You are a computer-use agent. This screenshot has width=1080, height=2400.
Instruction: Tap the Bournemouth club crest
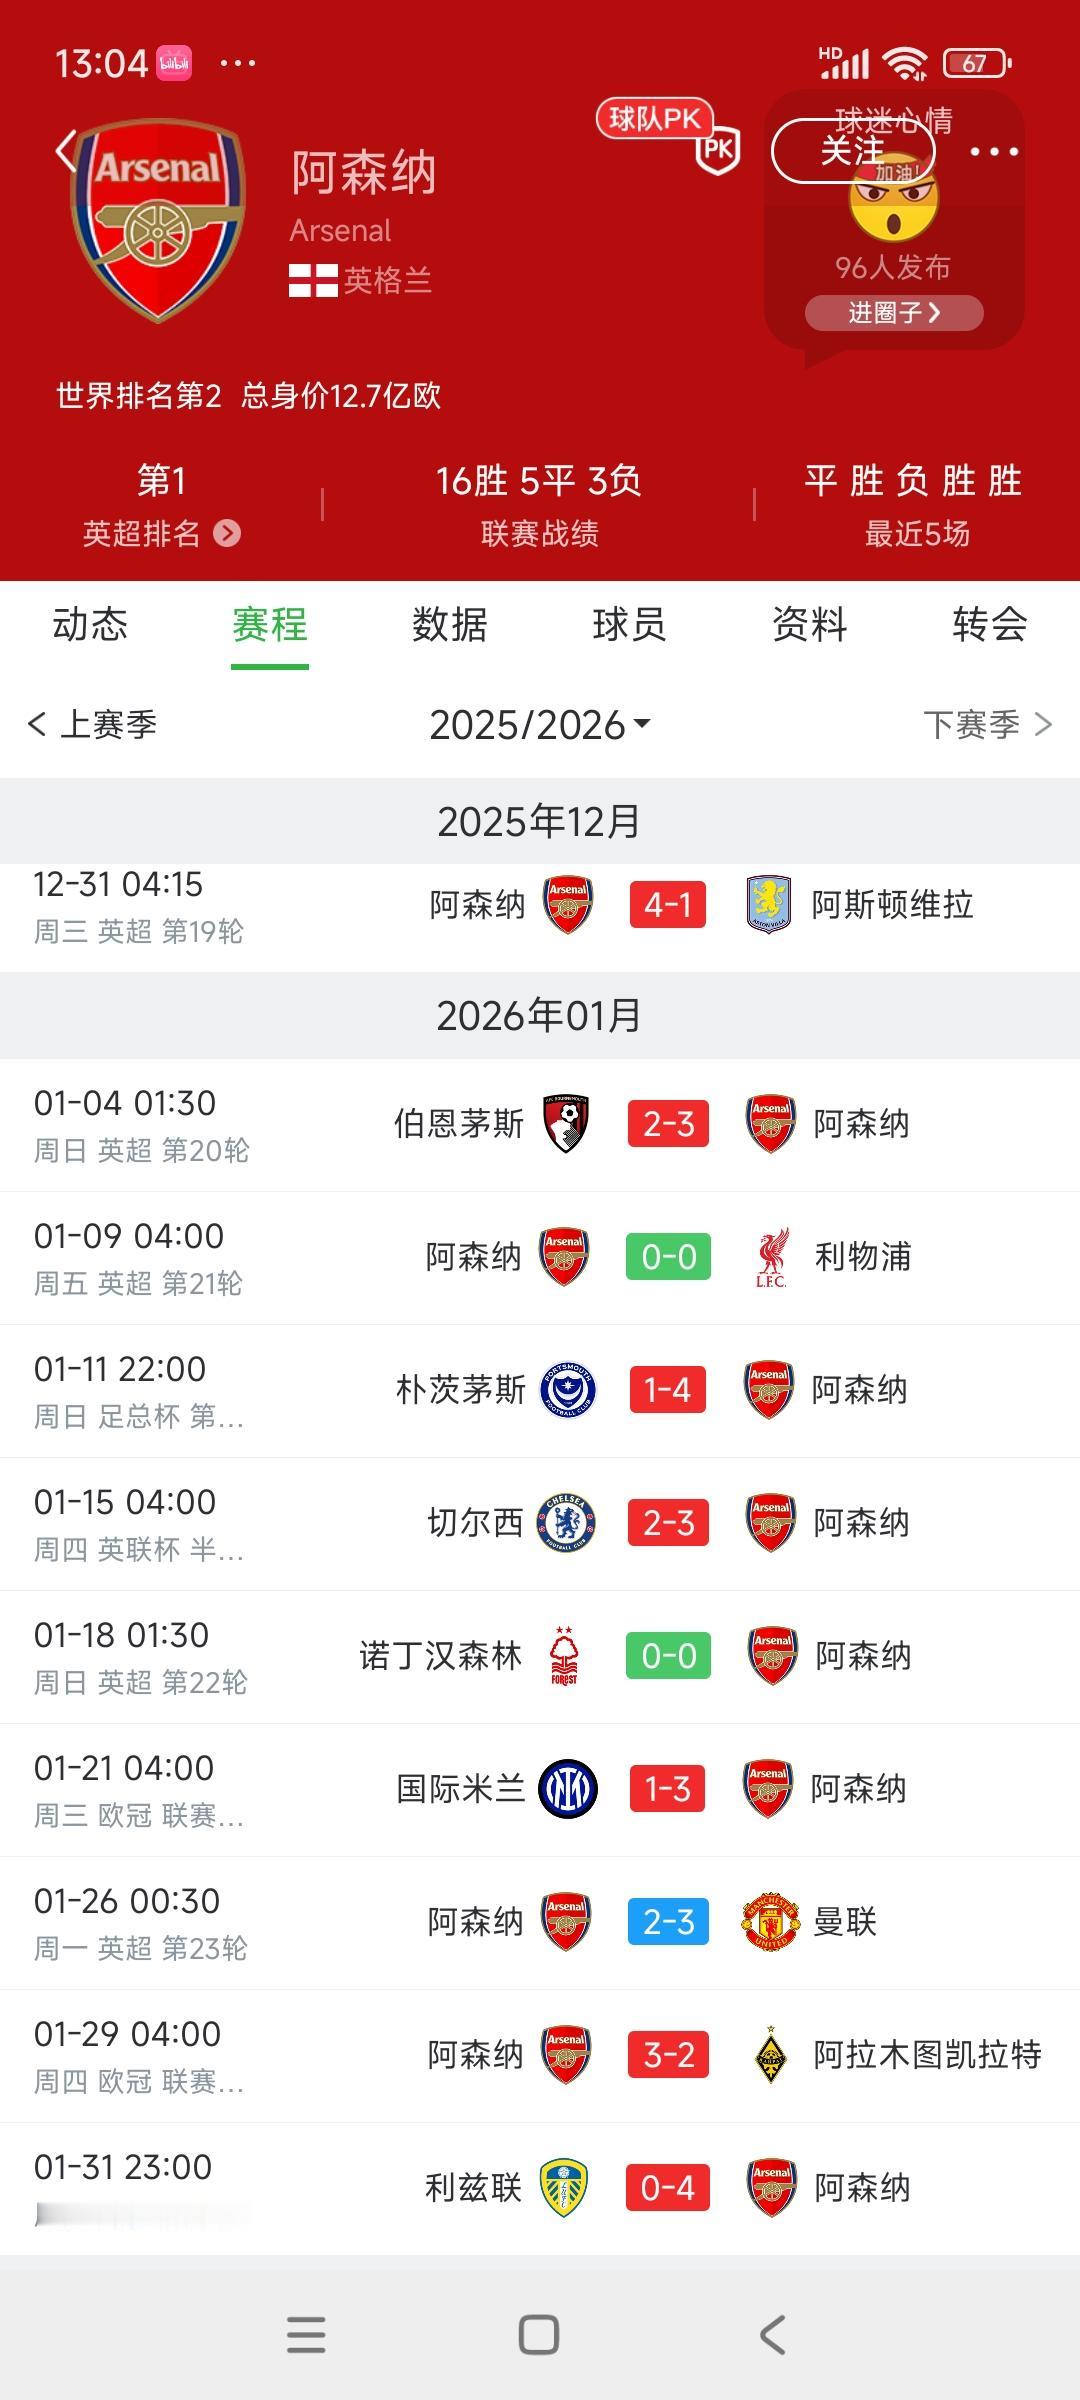tap(565, 1123)
